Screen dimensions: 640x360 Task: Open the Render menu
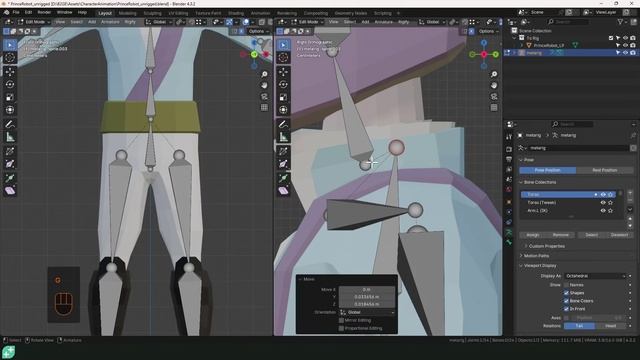pyautogui.click(x=44, y=13)
